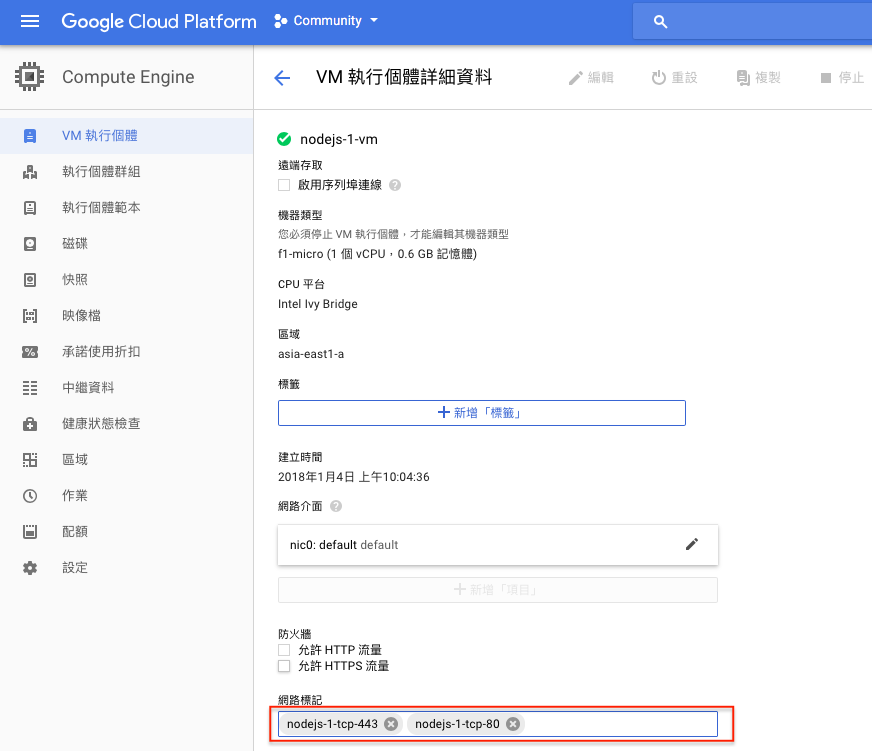Click help icon next to 網路介面
The width and height of the screenshot is (872, 751).
point(336,506)
